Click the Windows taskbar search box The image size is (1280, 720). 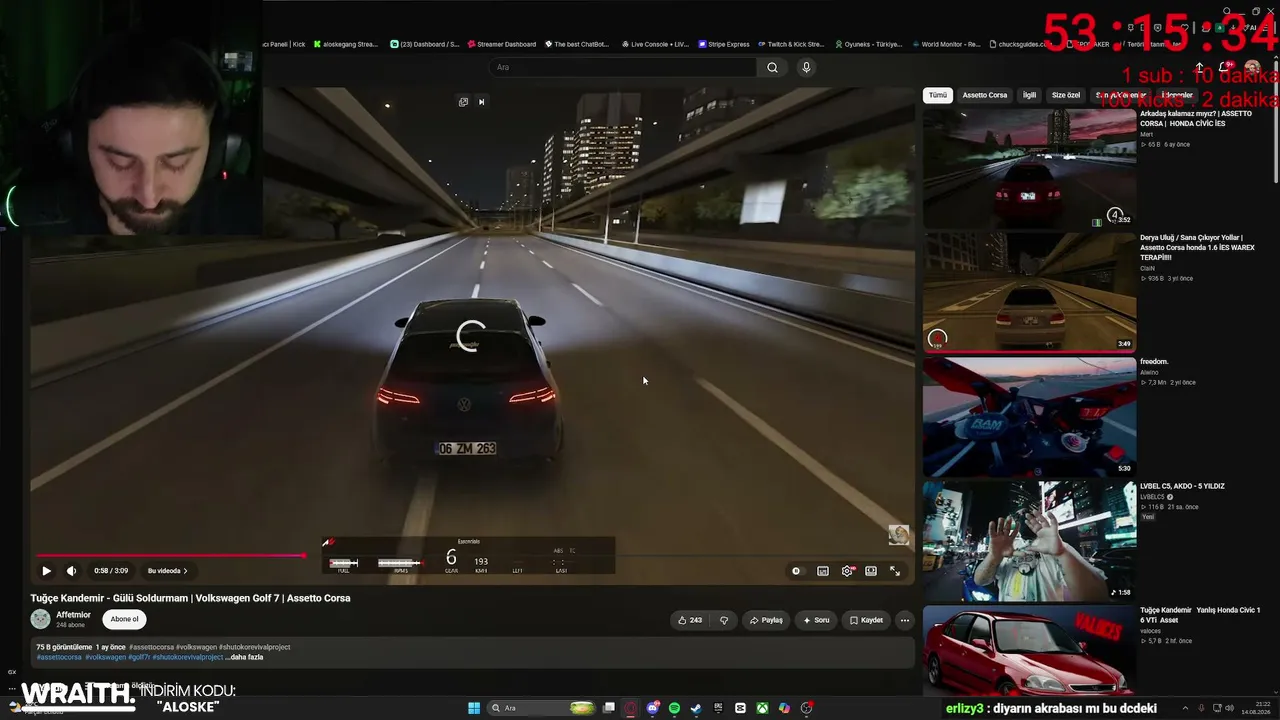pyautogui.click(x=540, y=708)
